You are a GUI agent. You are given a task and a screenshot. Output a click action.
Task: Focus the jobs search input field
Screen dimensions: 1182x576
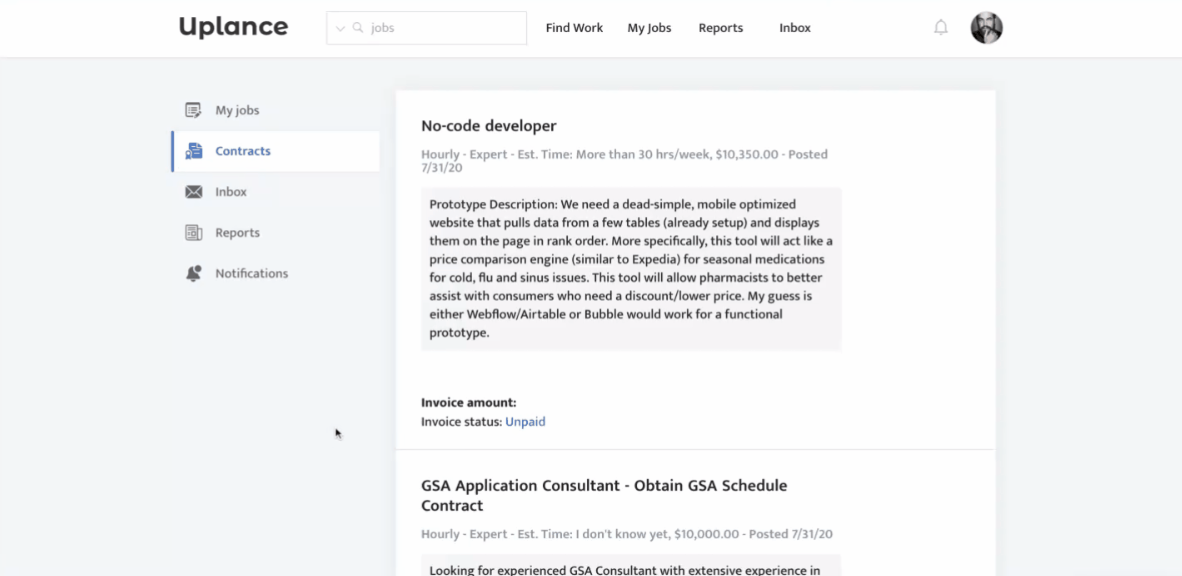click(x=445, y=28)
